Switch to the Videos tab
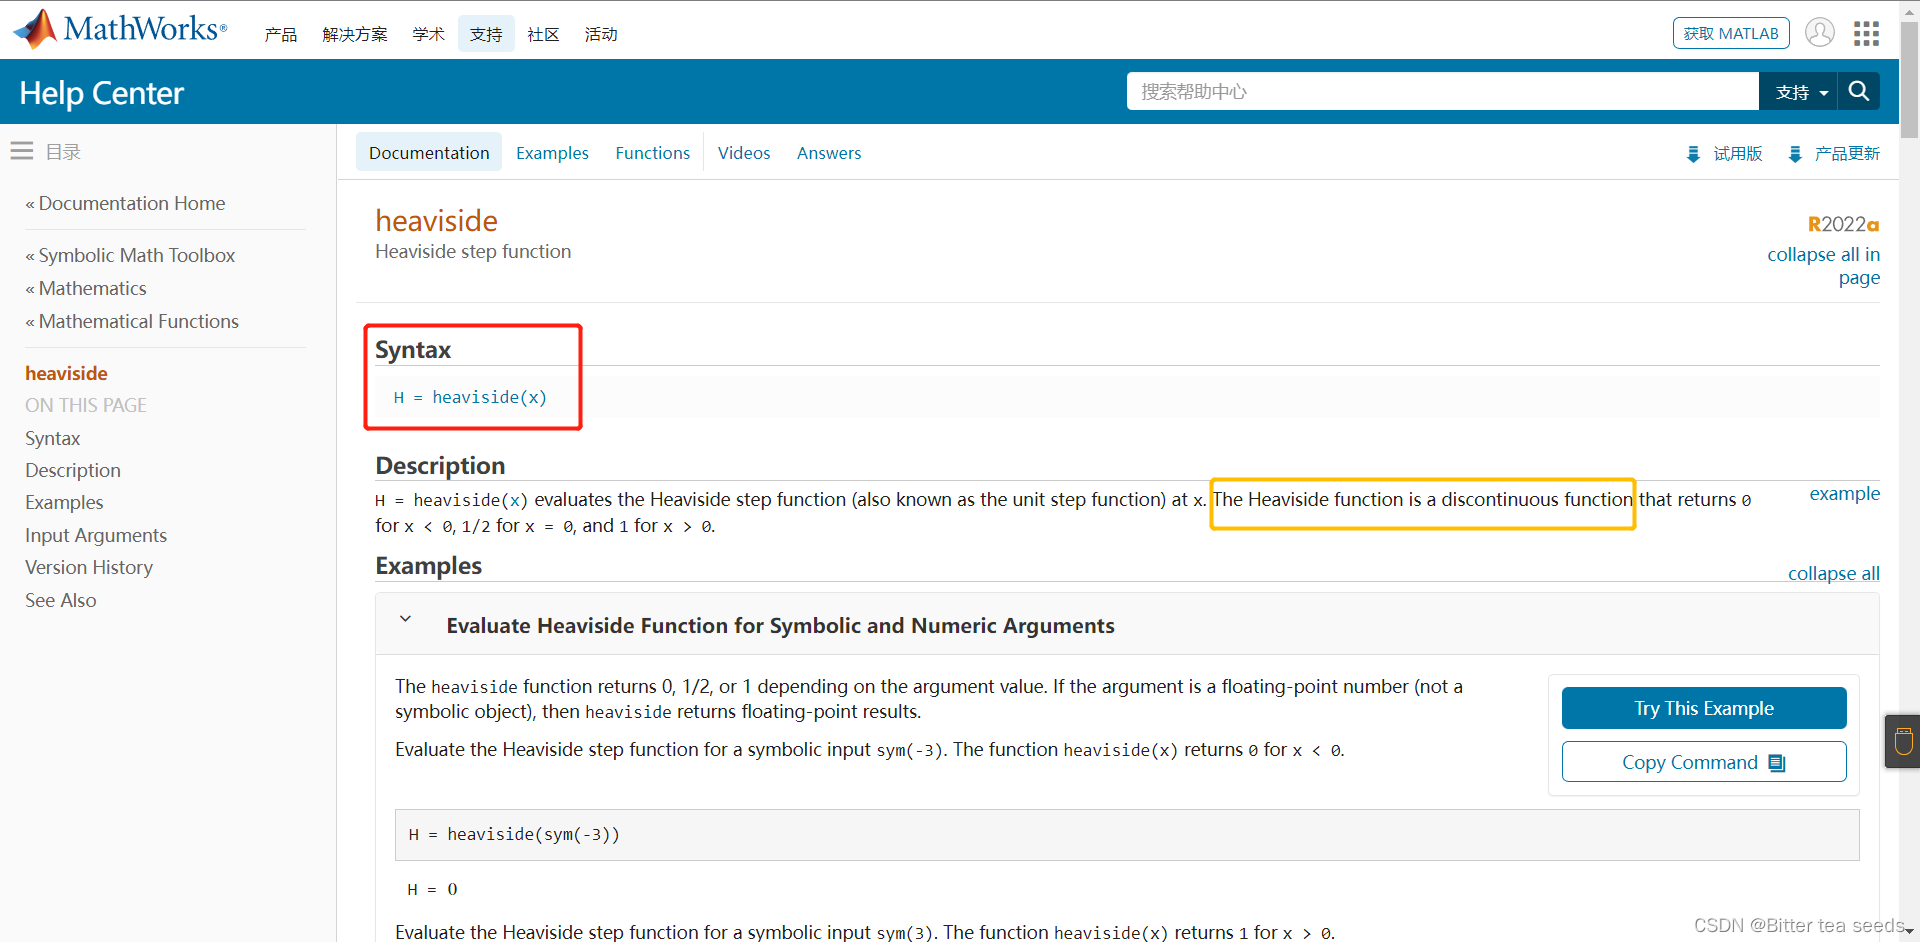This screenshot has width=1920, height=942. (744, 152)
